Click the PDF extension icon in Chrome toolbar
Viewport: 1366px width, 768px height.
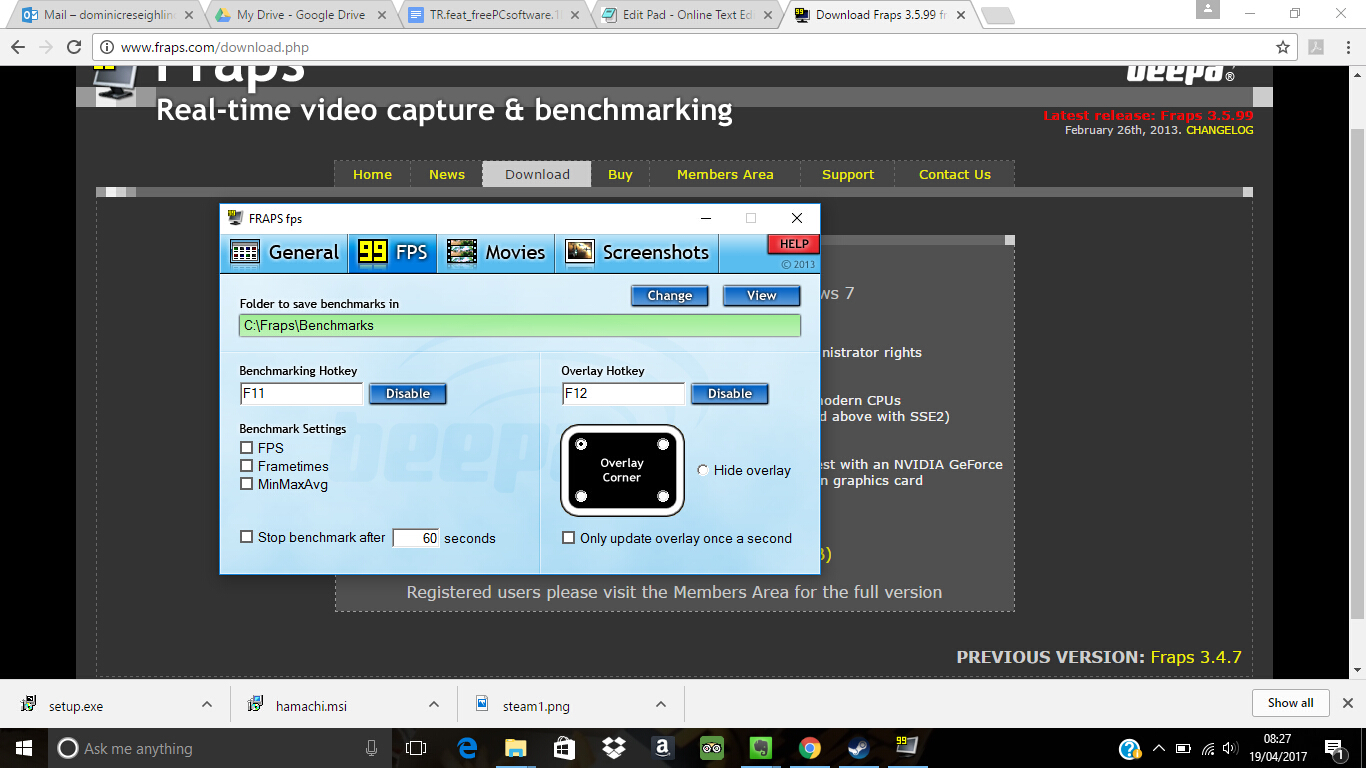pos(1317,47)
